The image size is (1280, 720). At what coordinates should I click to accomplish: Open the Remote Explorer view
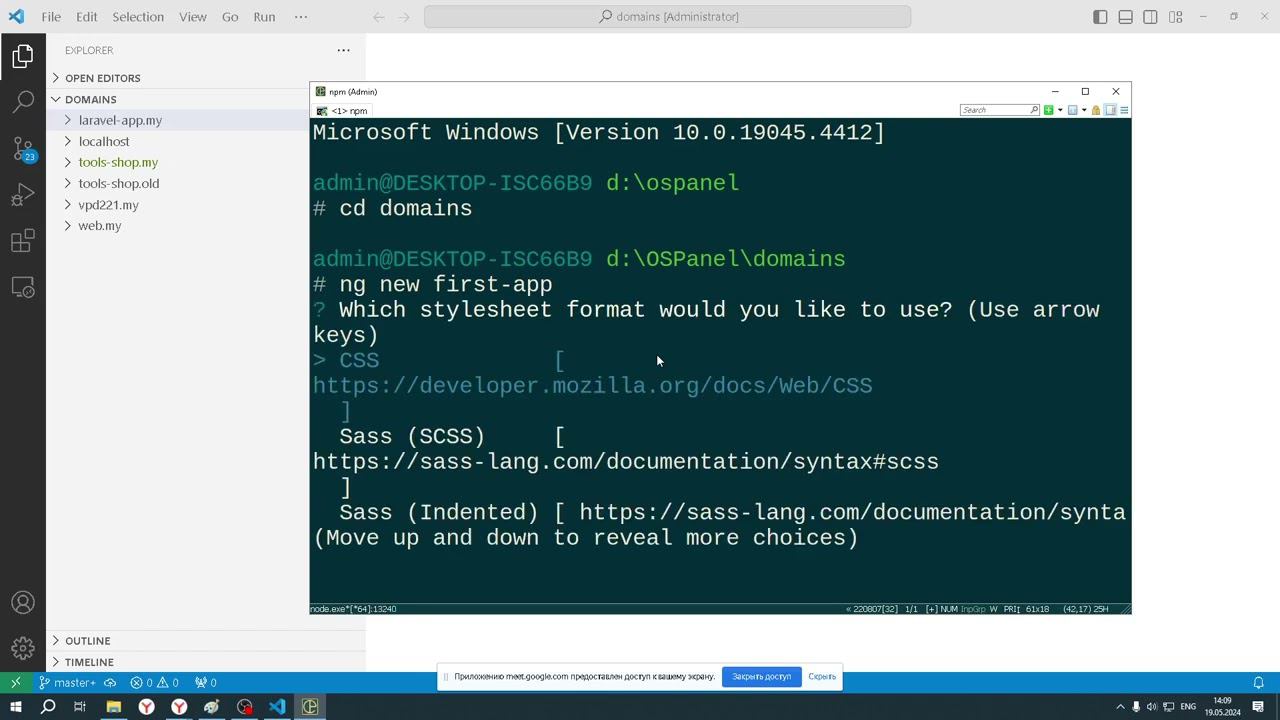click(23, 288)
